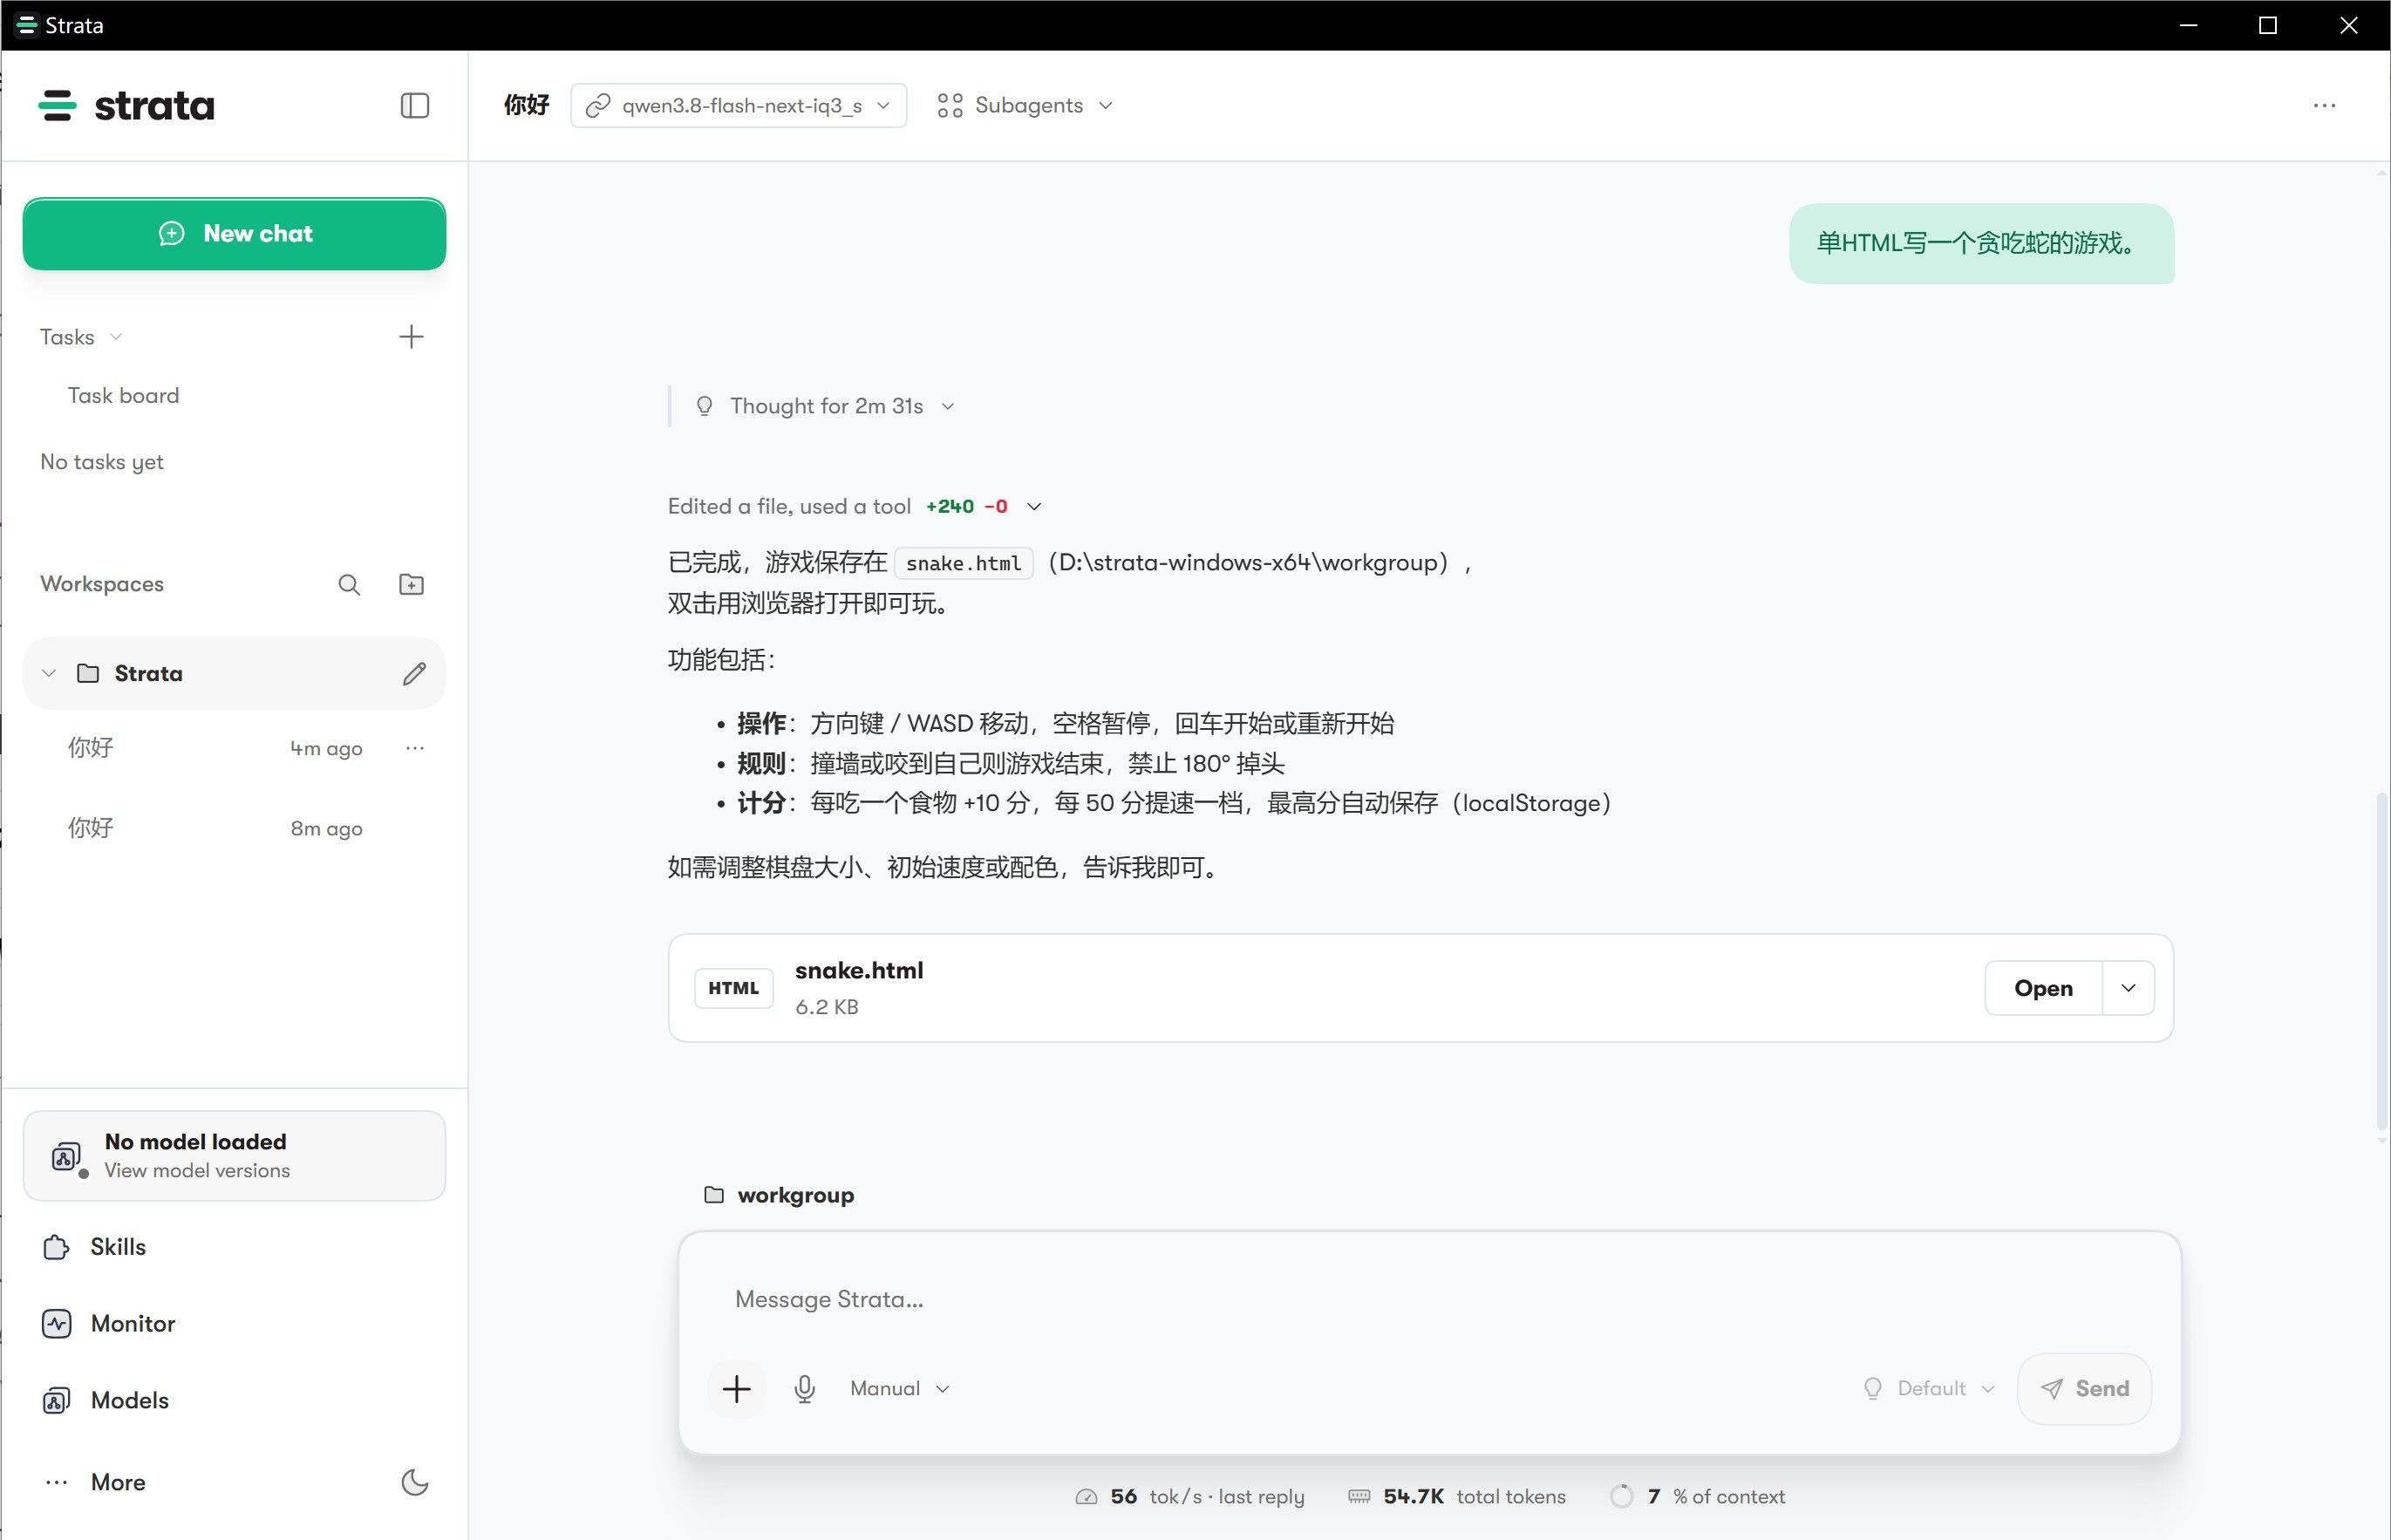Open the qwen3.8-flash-next-iq3_s model selector
The image size is (2391, 1540).
[739, 105]
